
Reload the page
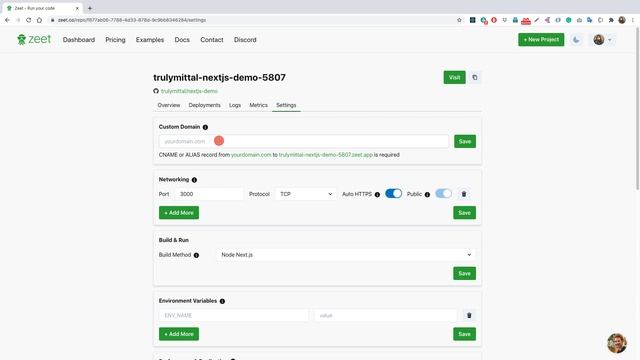(29, 20)
